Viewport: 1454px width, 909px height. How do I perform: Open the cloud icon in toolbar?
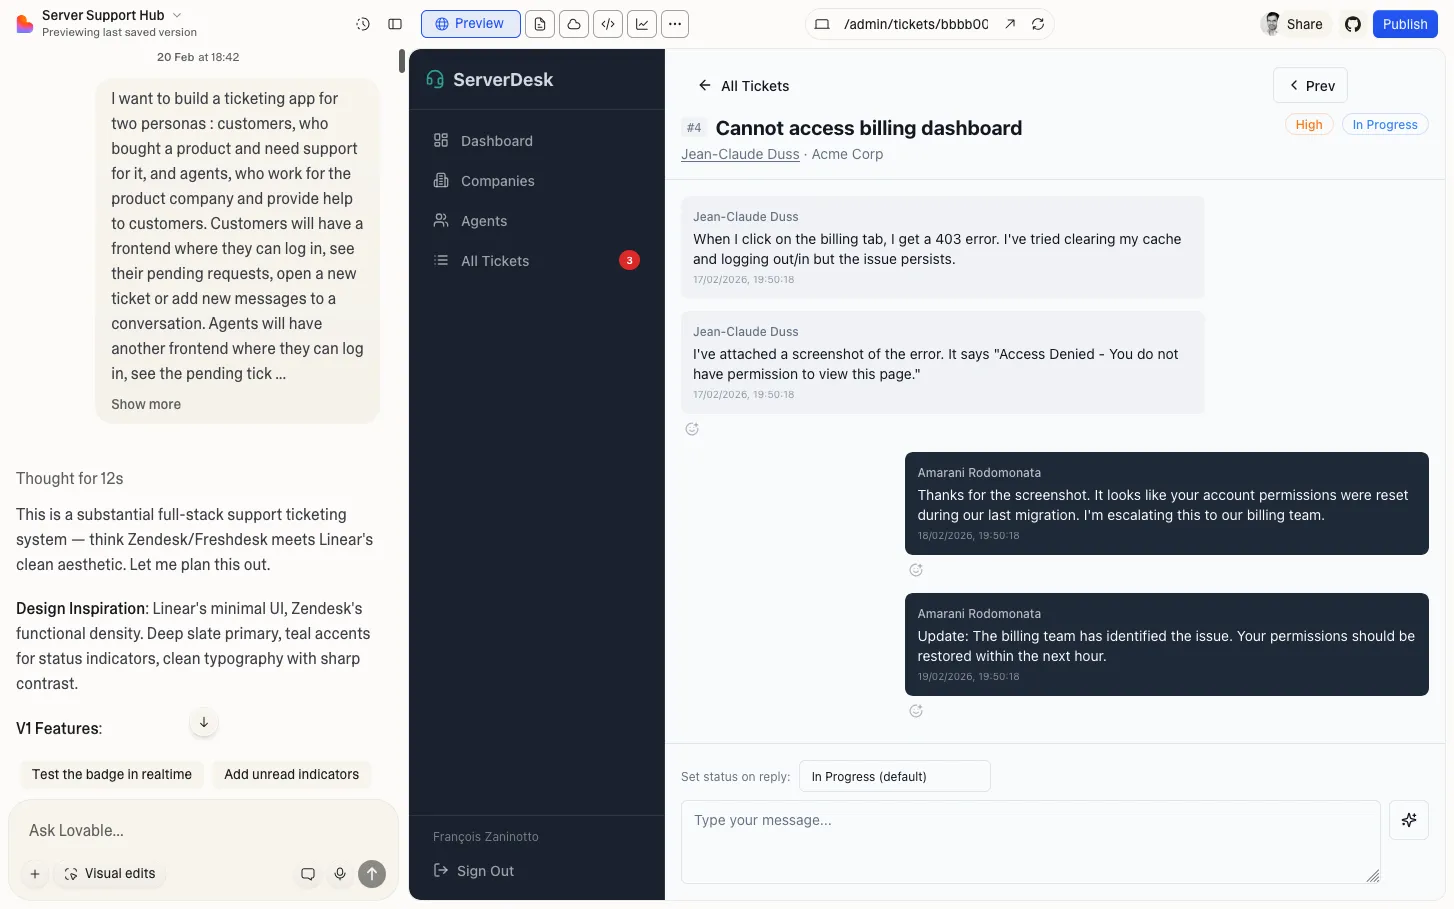(x=573, y=24)
